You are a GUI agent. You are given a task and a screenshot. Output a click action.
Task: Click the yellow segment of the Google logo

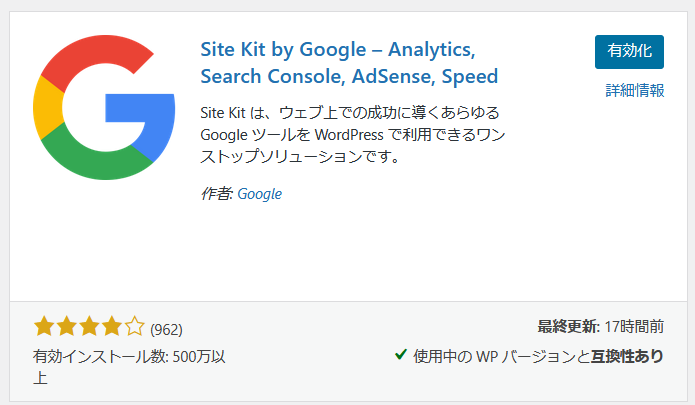click(x=46, y=107)
